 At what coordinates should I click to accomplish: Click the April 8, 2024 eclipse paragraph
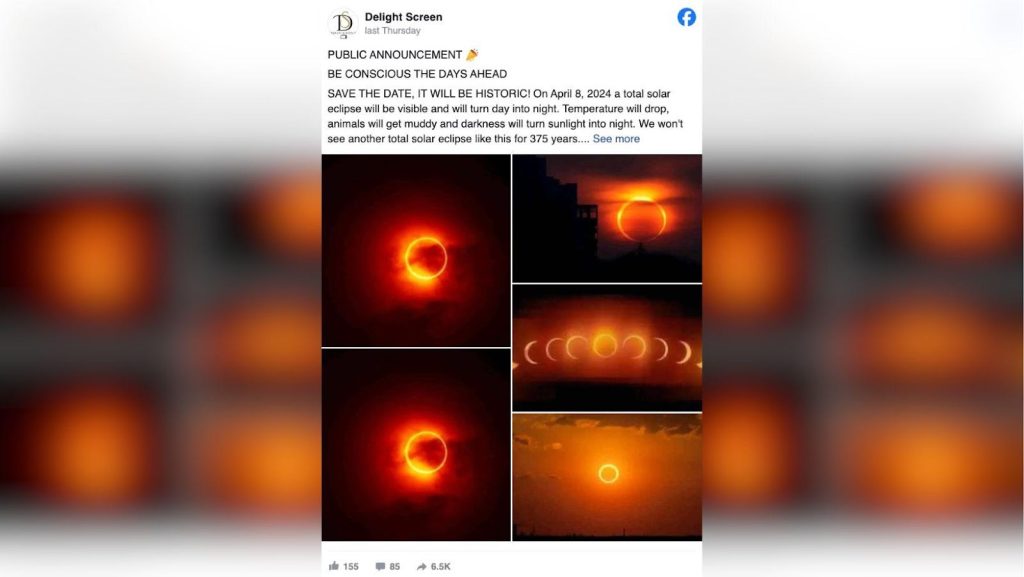pyautogui.click(x=505, y=116)
